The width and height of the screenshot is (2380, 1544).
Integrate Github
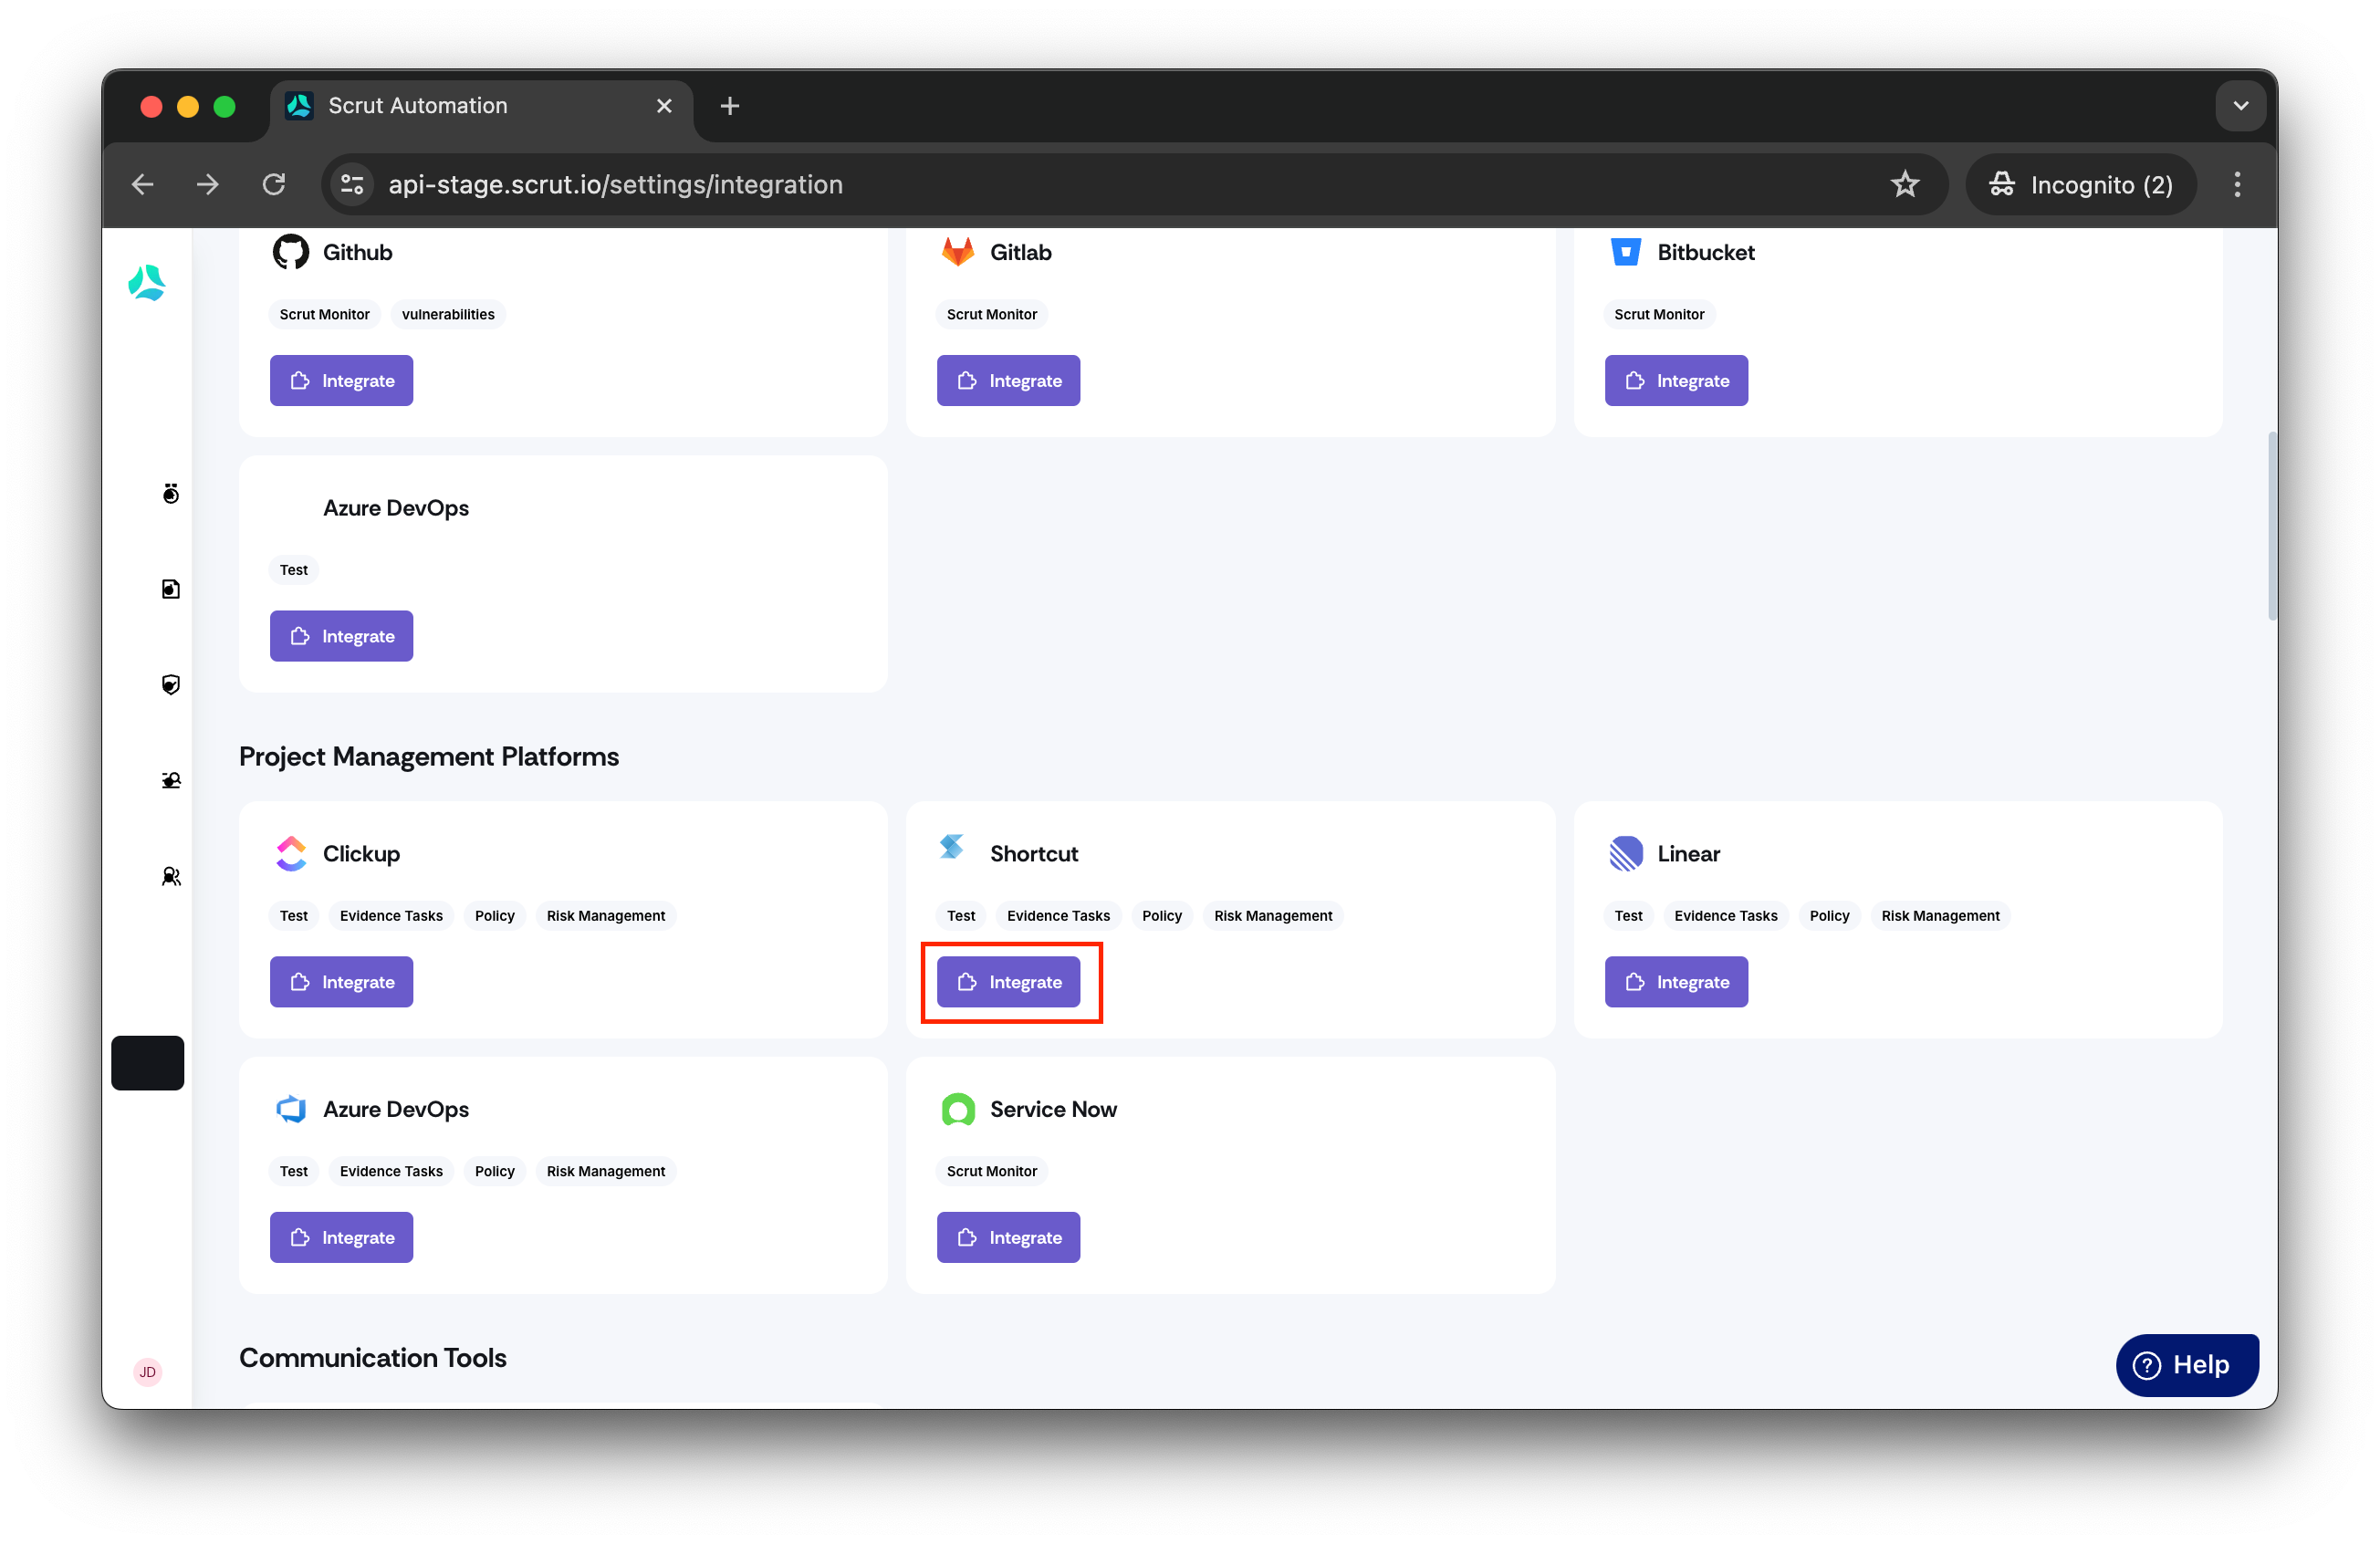[x=341, y=381]
